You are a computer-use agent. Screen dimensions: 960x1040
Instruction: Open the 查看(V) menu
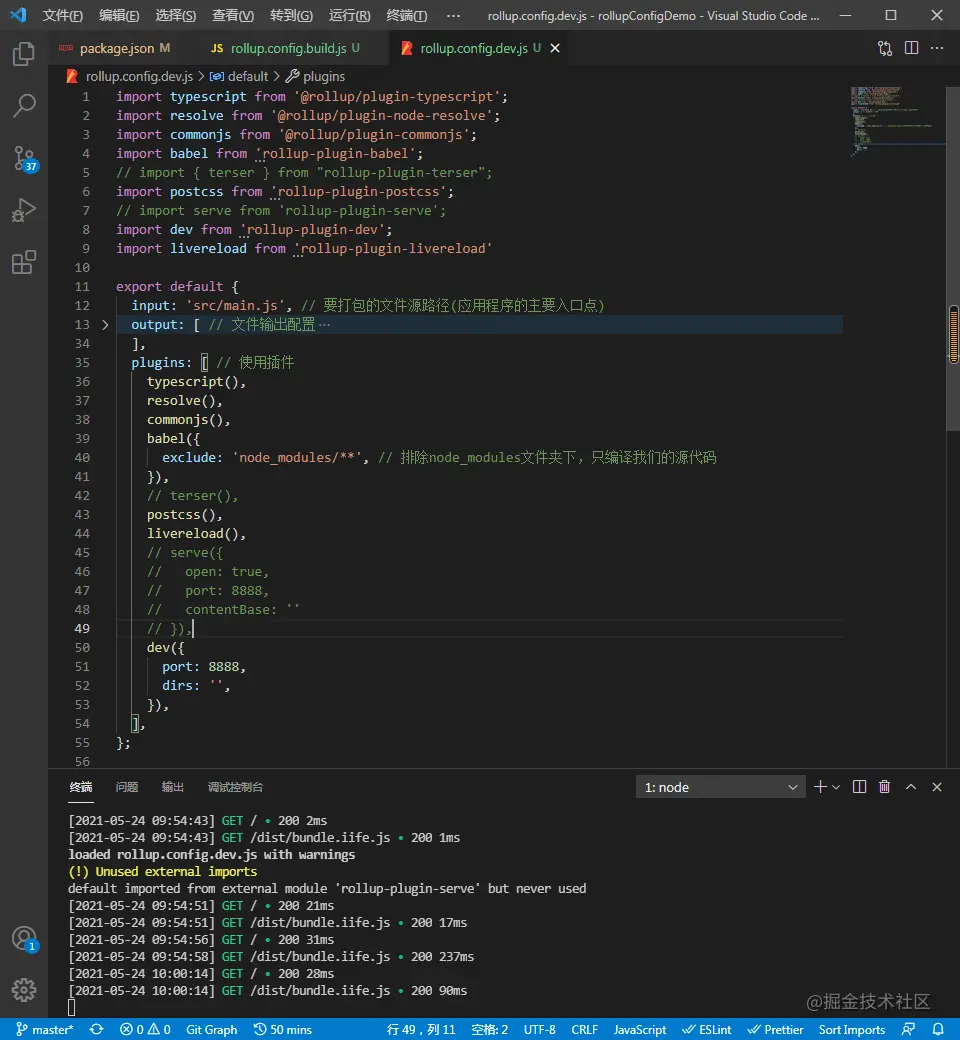point(232,15)
